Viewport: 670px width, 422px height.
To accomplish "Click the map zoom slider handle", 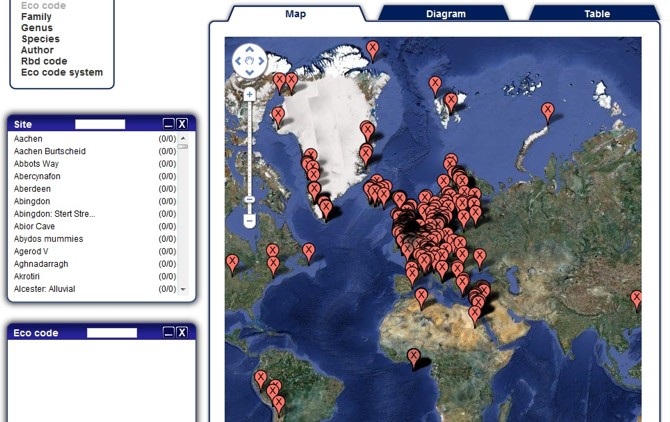I will pyautogui.click(x=250, y=199).
